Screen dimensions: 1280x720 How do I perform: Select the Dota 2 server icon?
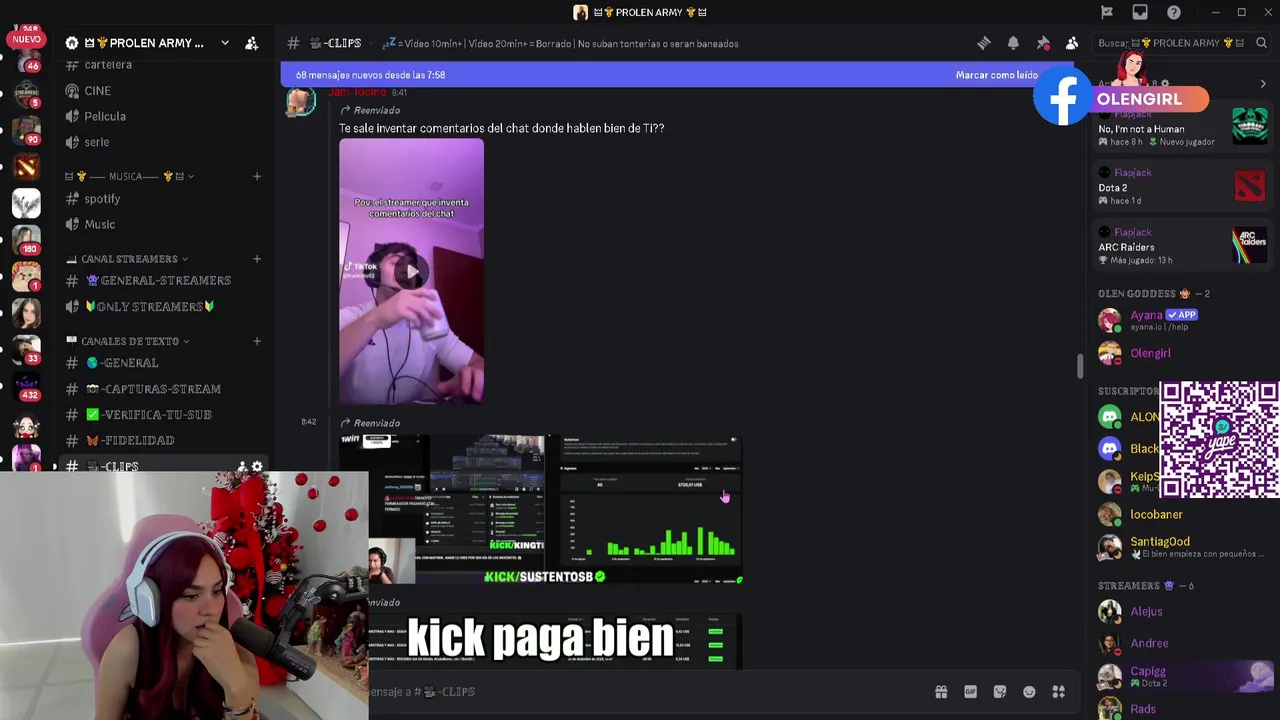coord(26,166)
